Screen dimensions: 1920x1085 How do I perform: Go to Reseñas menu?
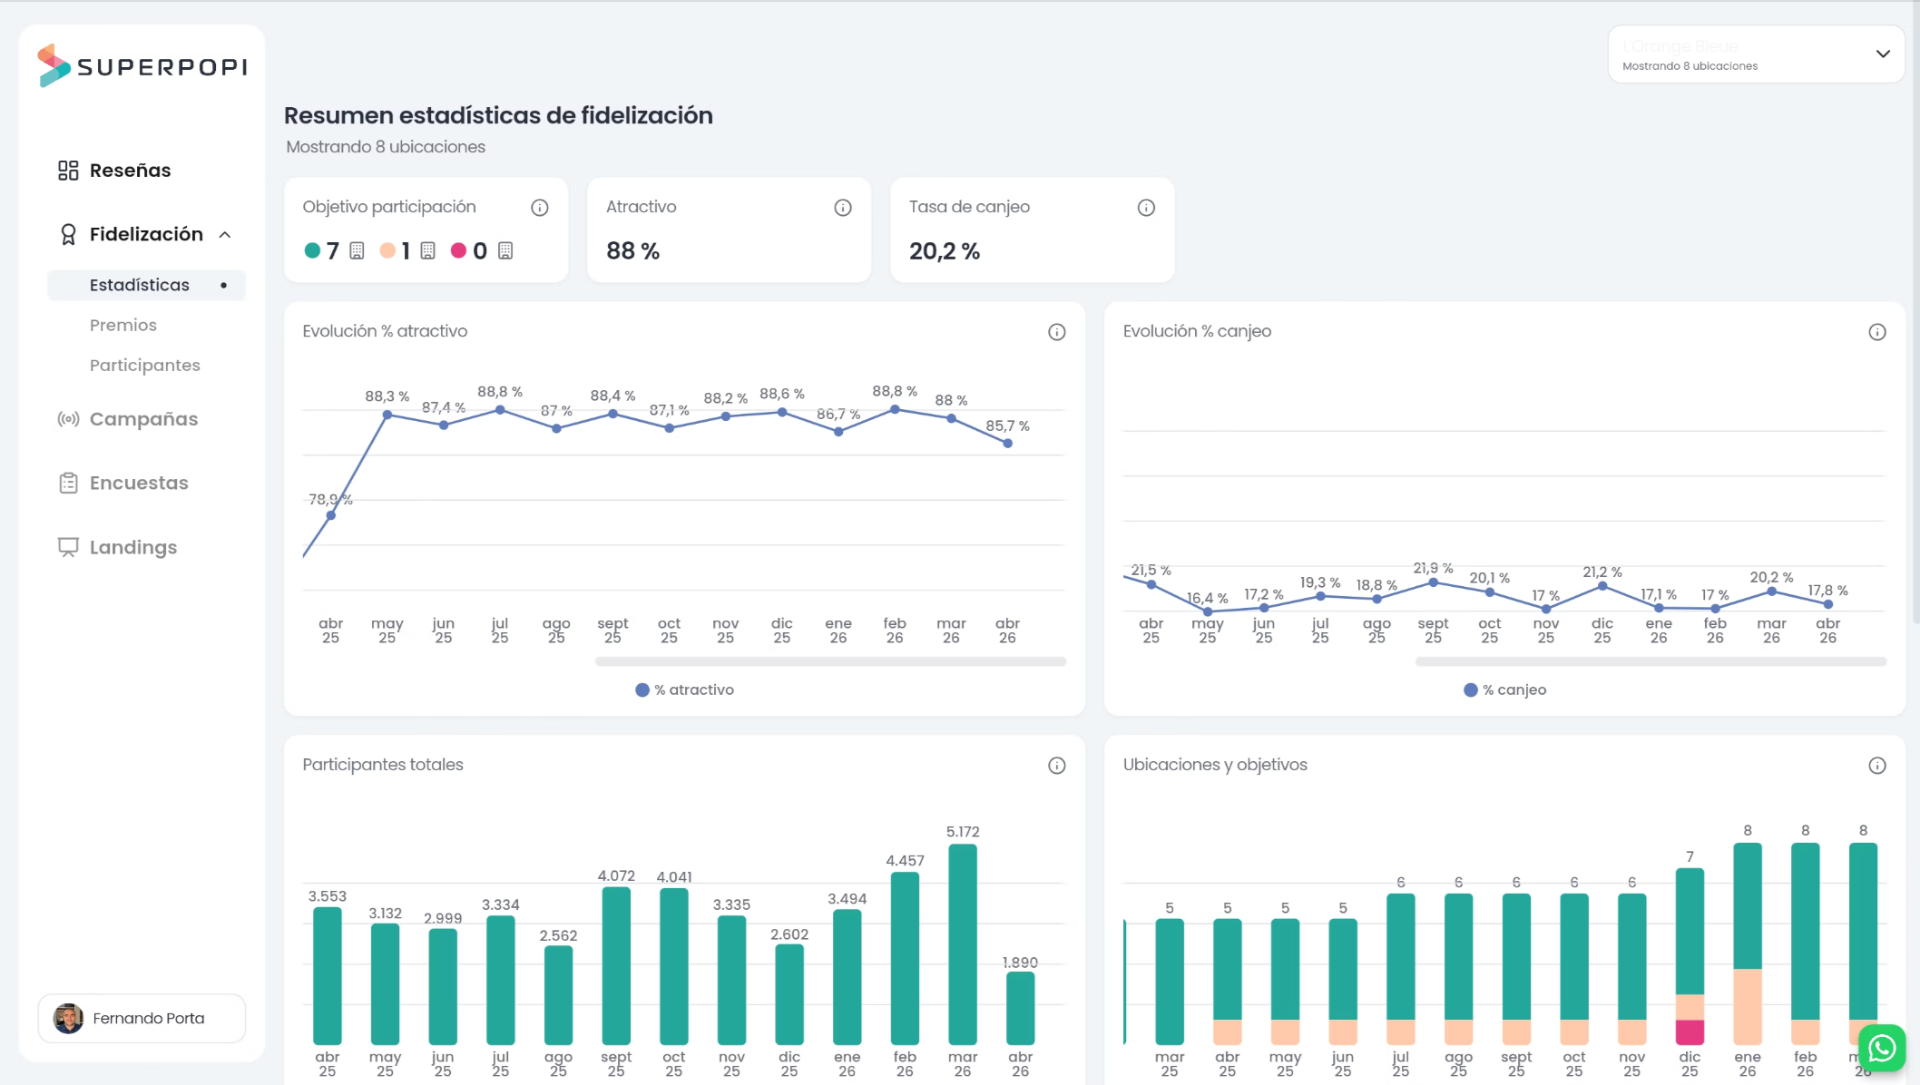130,170
